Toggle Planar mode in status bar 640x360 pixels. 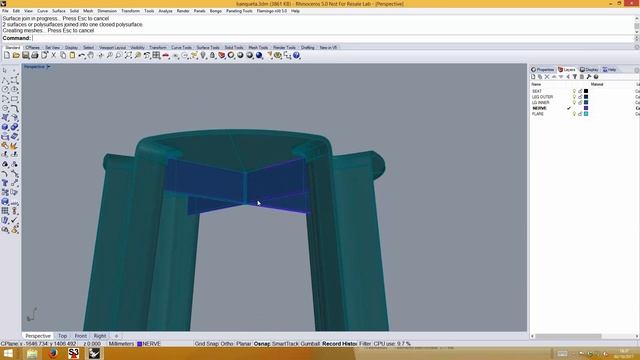coord(244,344)
